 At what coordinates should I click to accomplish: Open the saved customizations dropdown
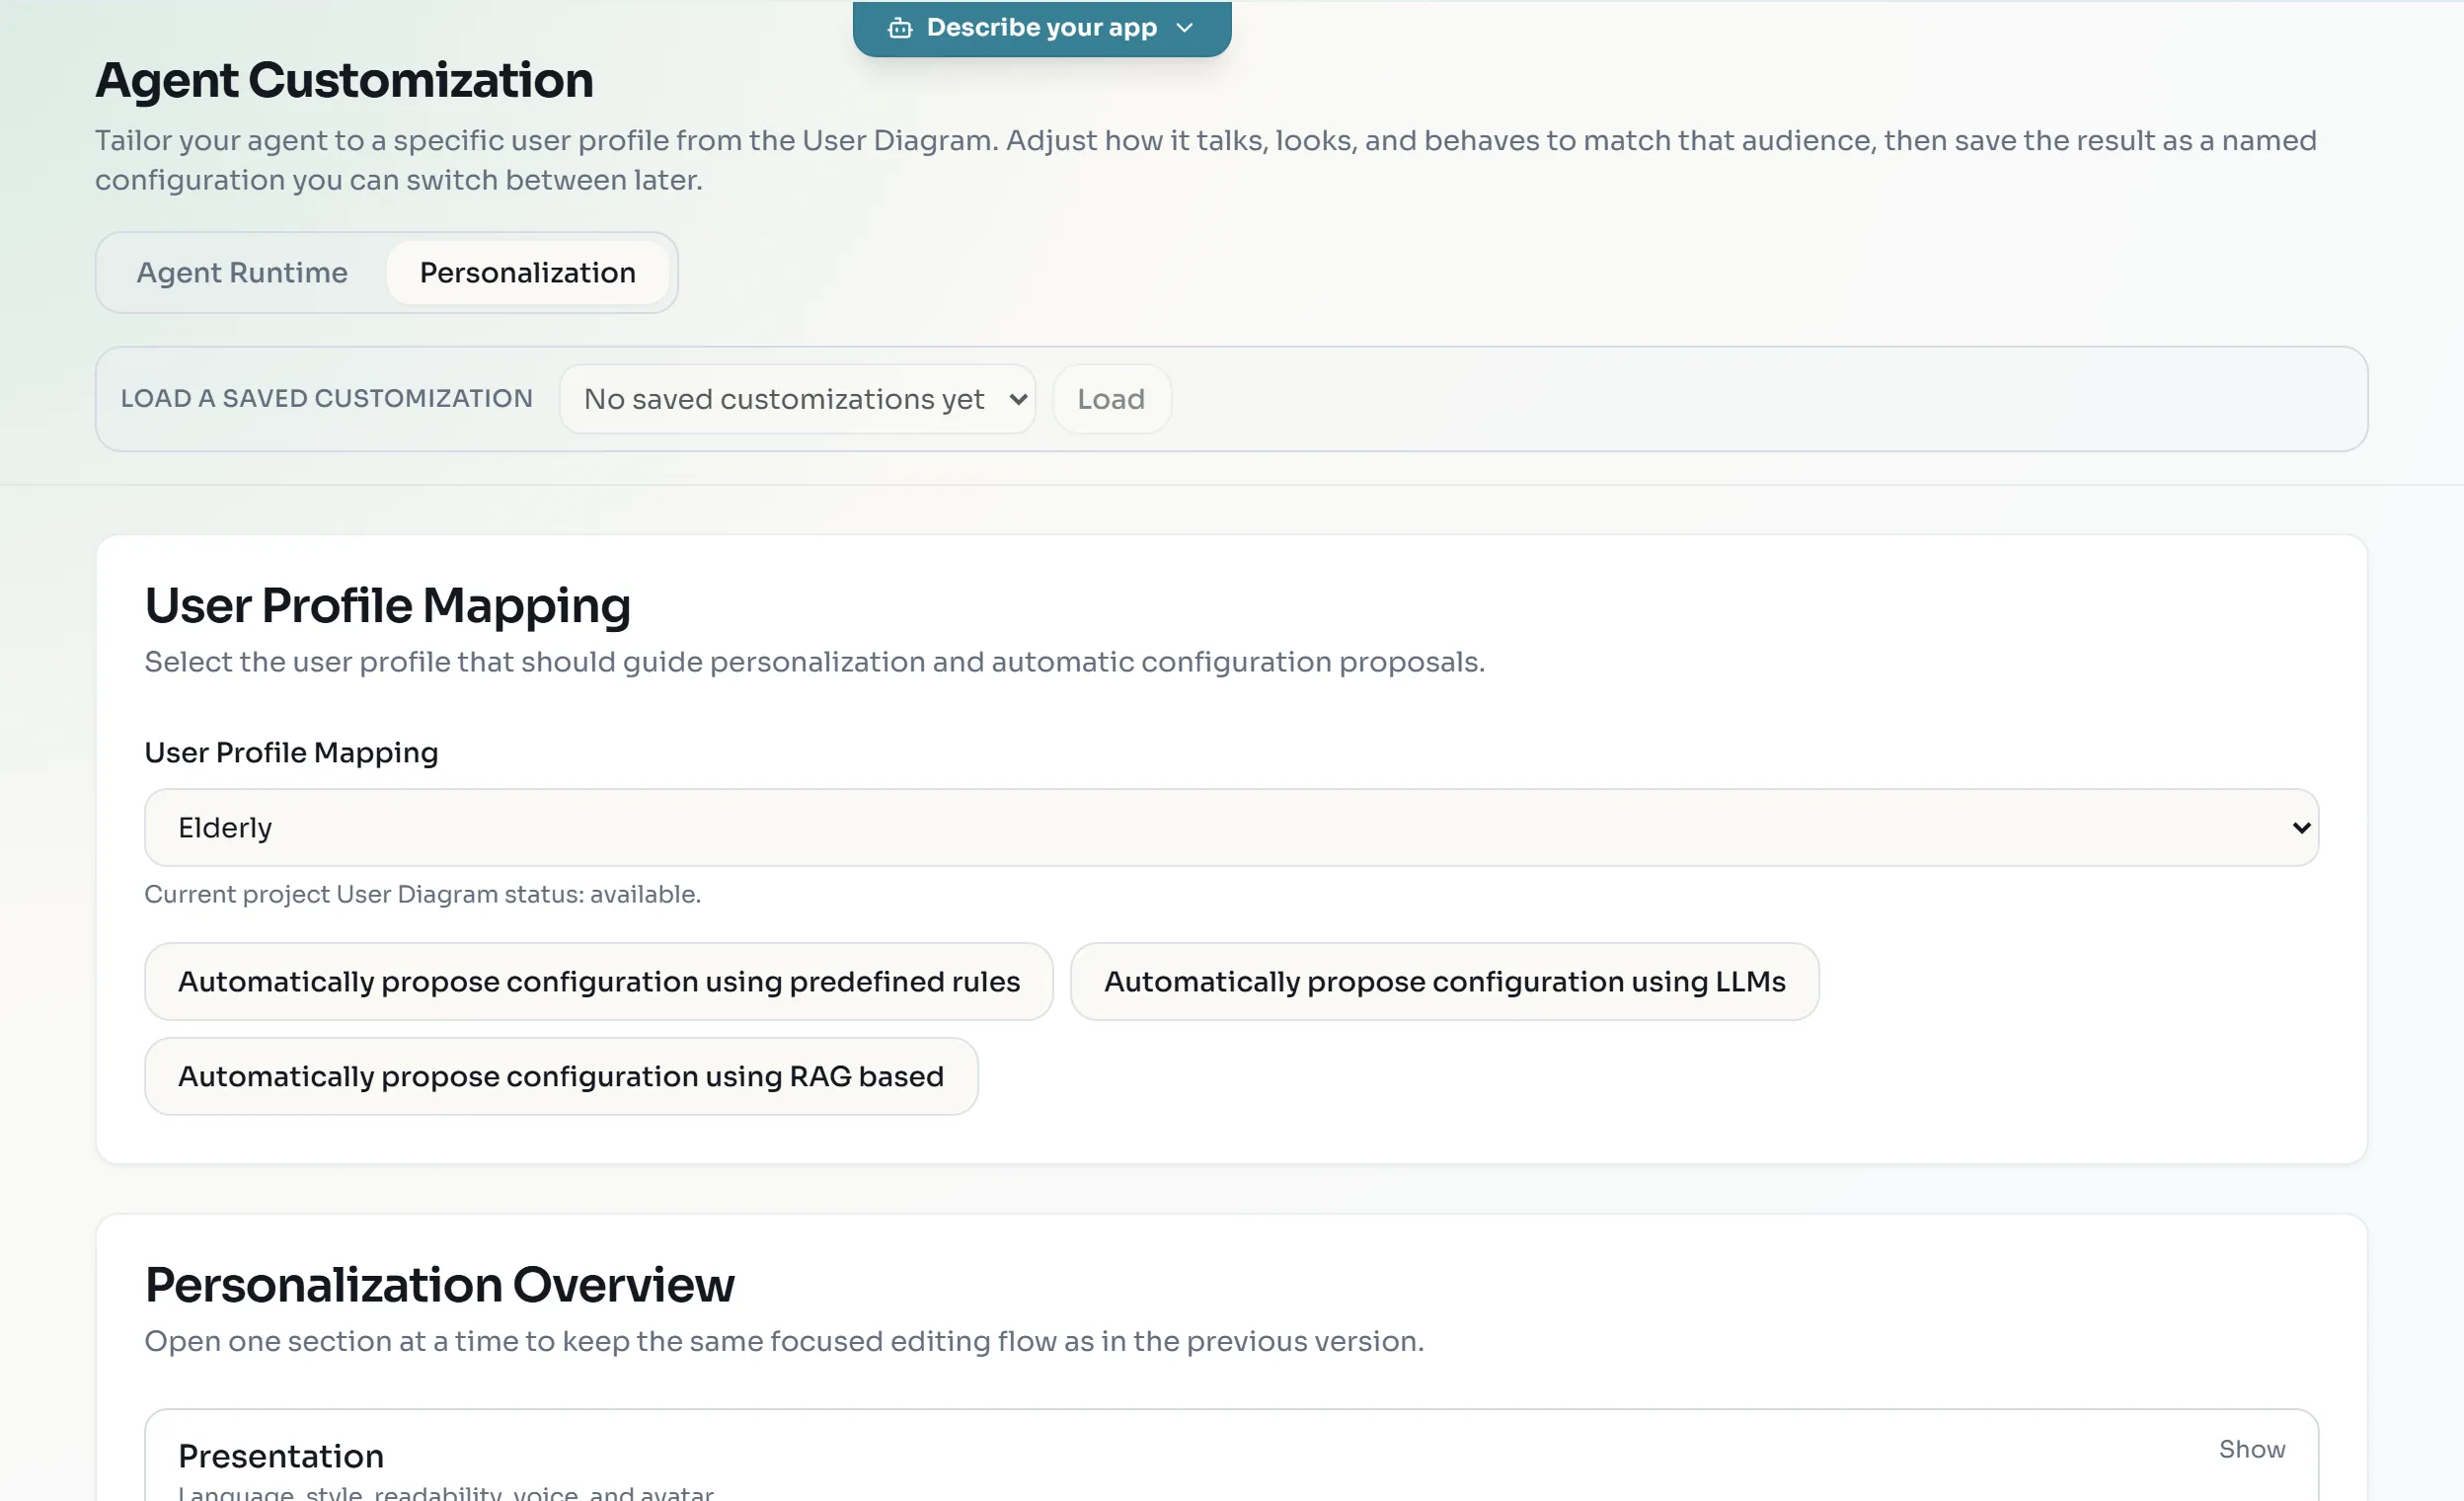(797, 399)
